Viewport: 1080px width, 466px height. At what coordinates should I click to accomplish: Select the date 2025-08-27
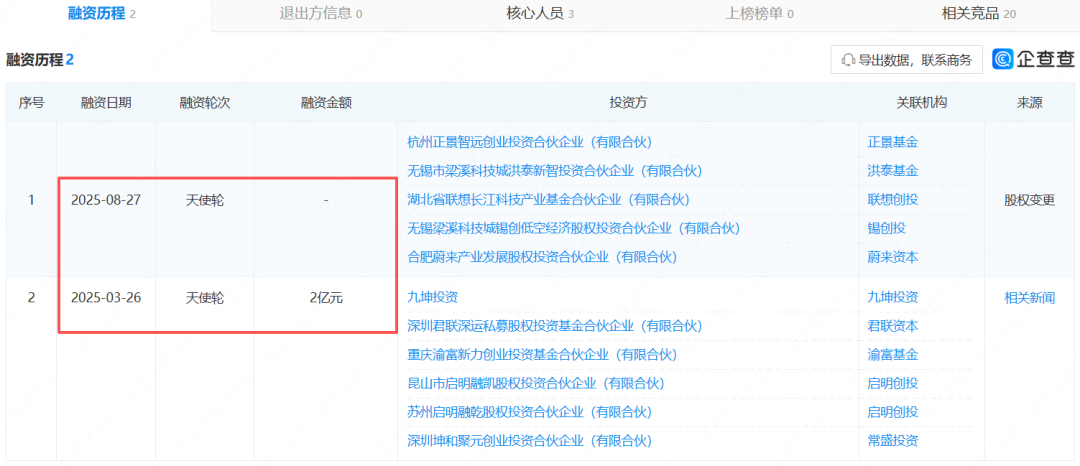[106, 200]
